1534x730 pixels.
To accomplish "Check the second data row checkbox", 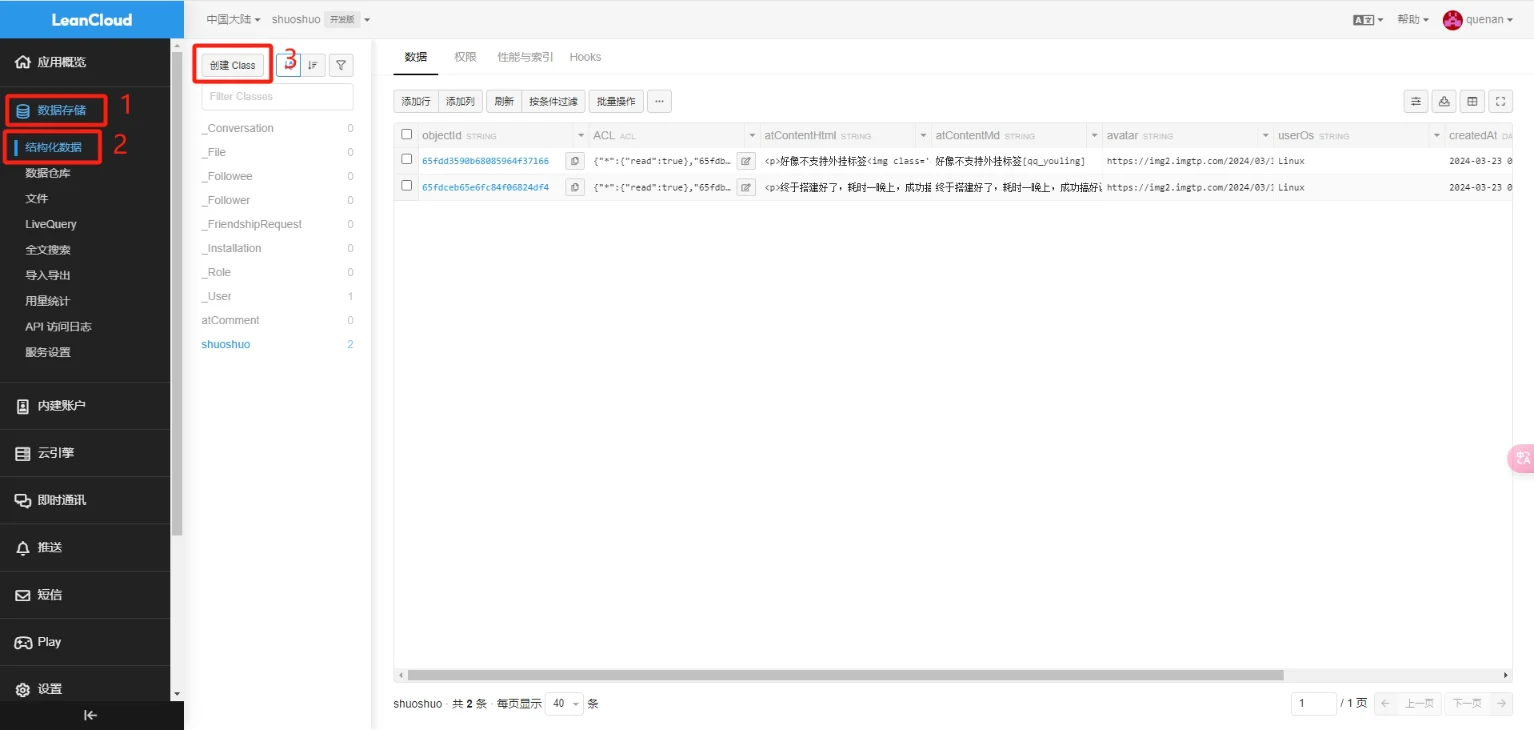I will click(407, 186).
